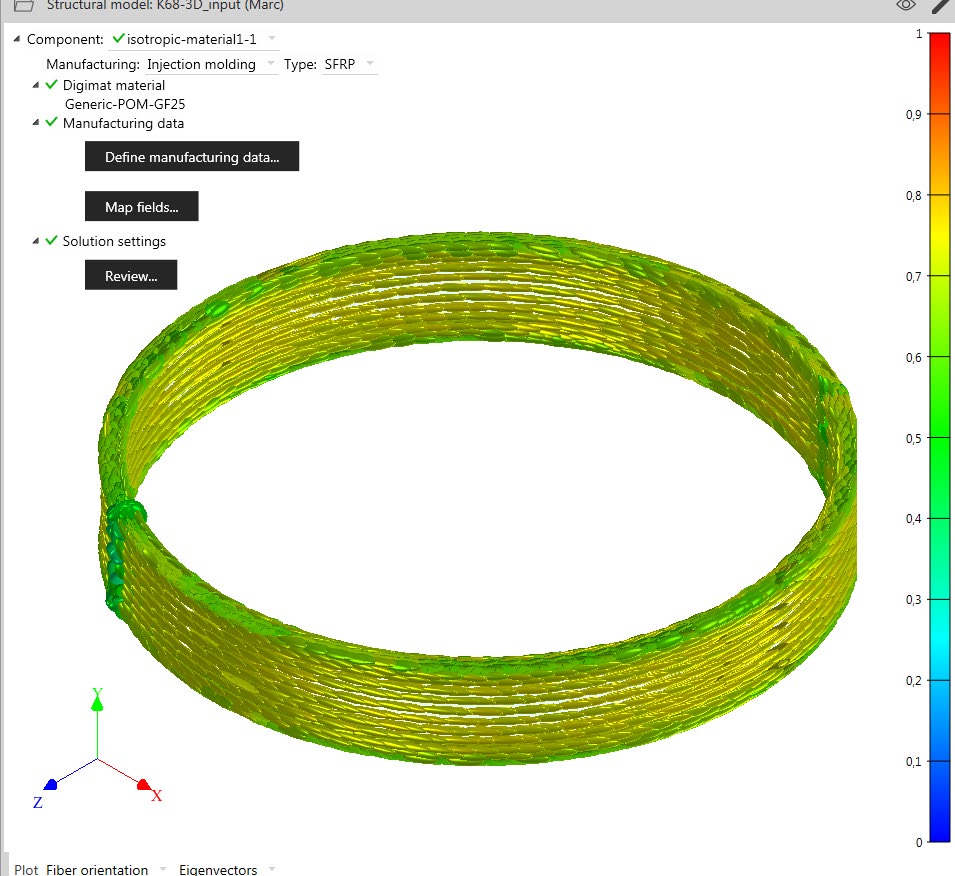Click the Review button under Solution settings
Viewport: 955px width, 876px height.
click(x=131, y=275)
